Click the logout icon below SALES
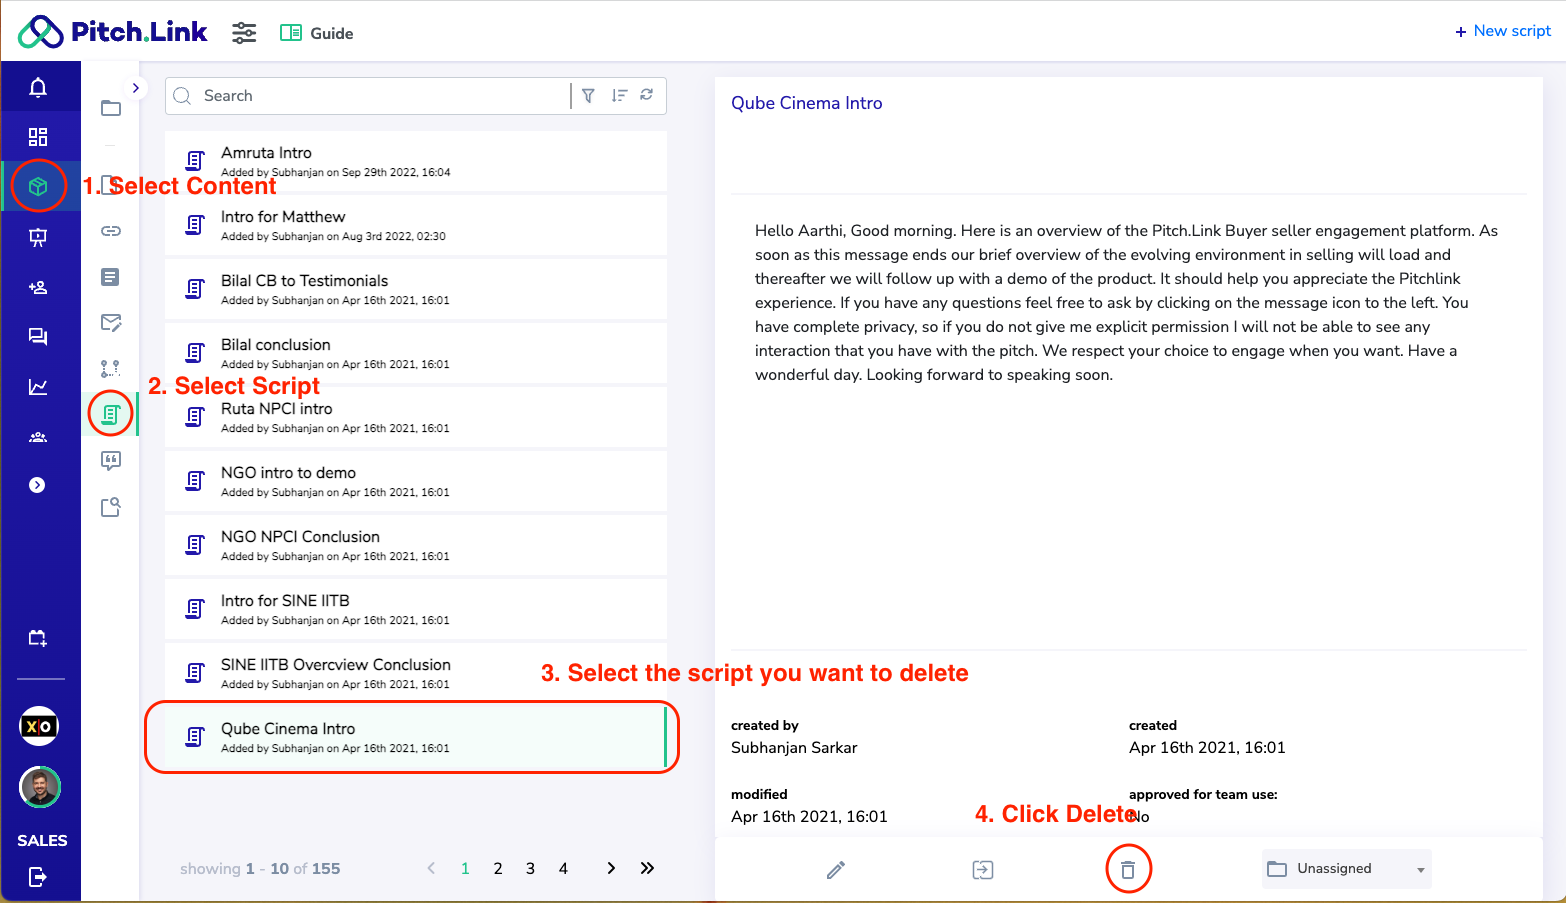The width and height of the screenshot is (1566, 903). tap(38, 877)
